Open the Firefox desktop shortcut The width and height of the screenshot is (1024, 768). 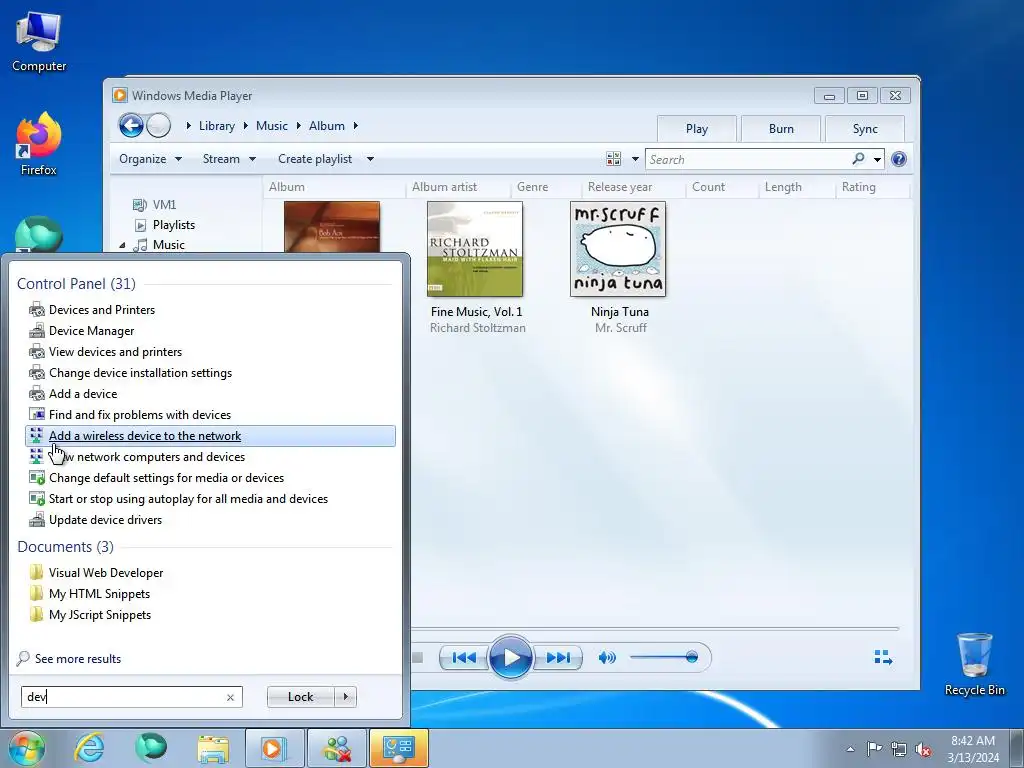pyautogui.click(x=39, y=144)
